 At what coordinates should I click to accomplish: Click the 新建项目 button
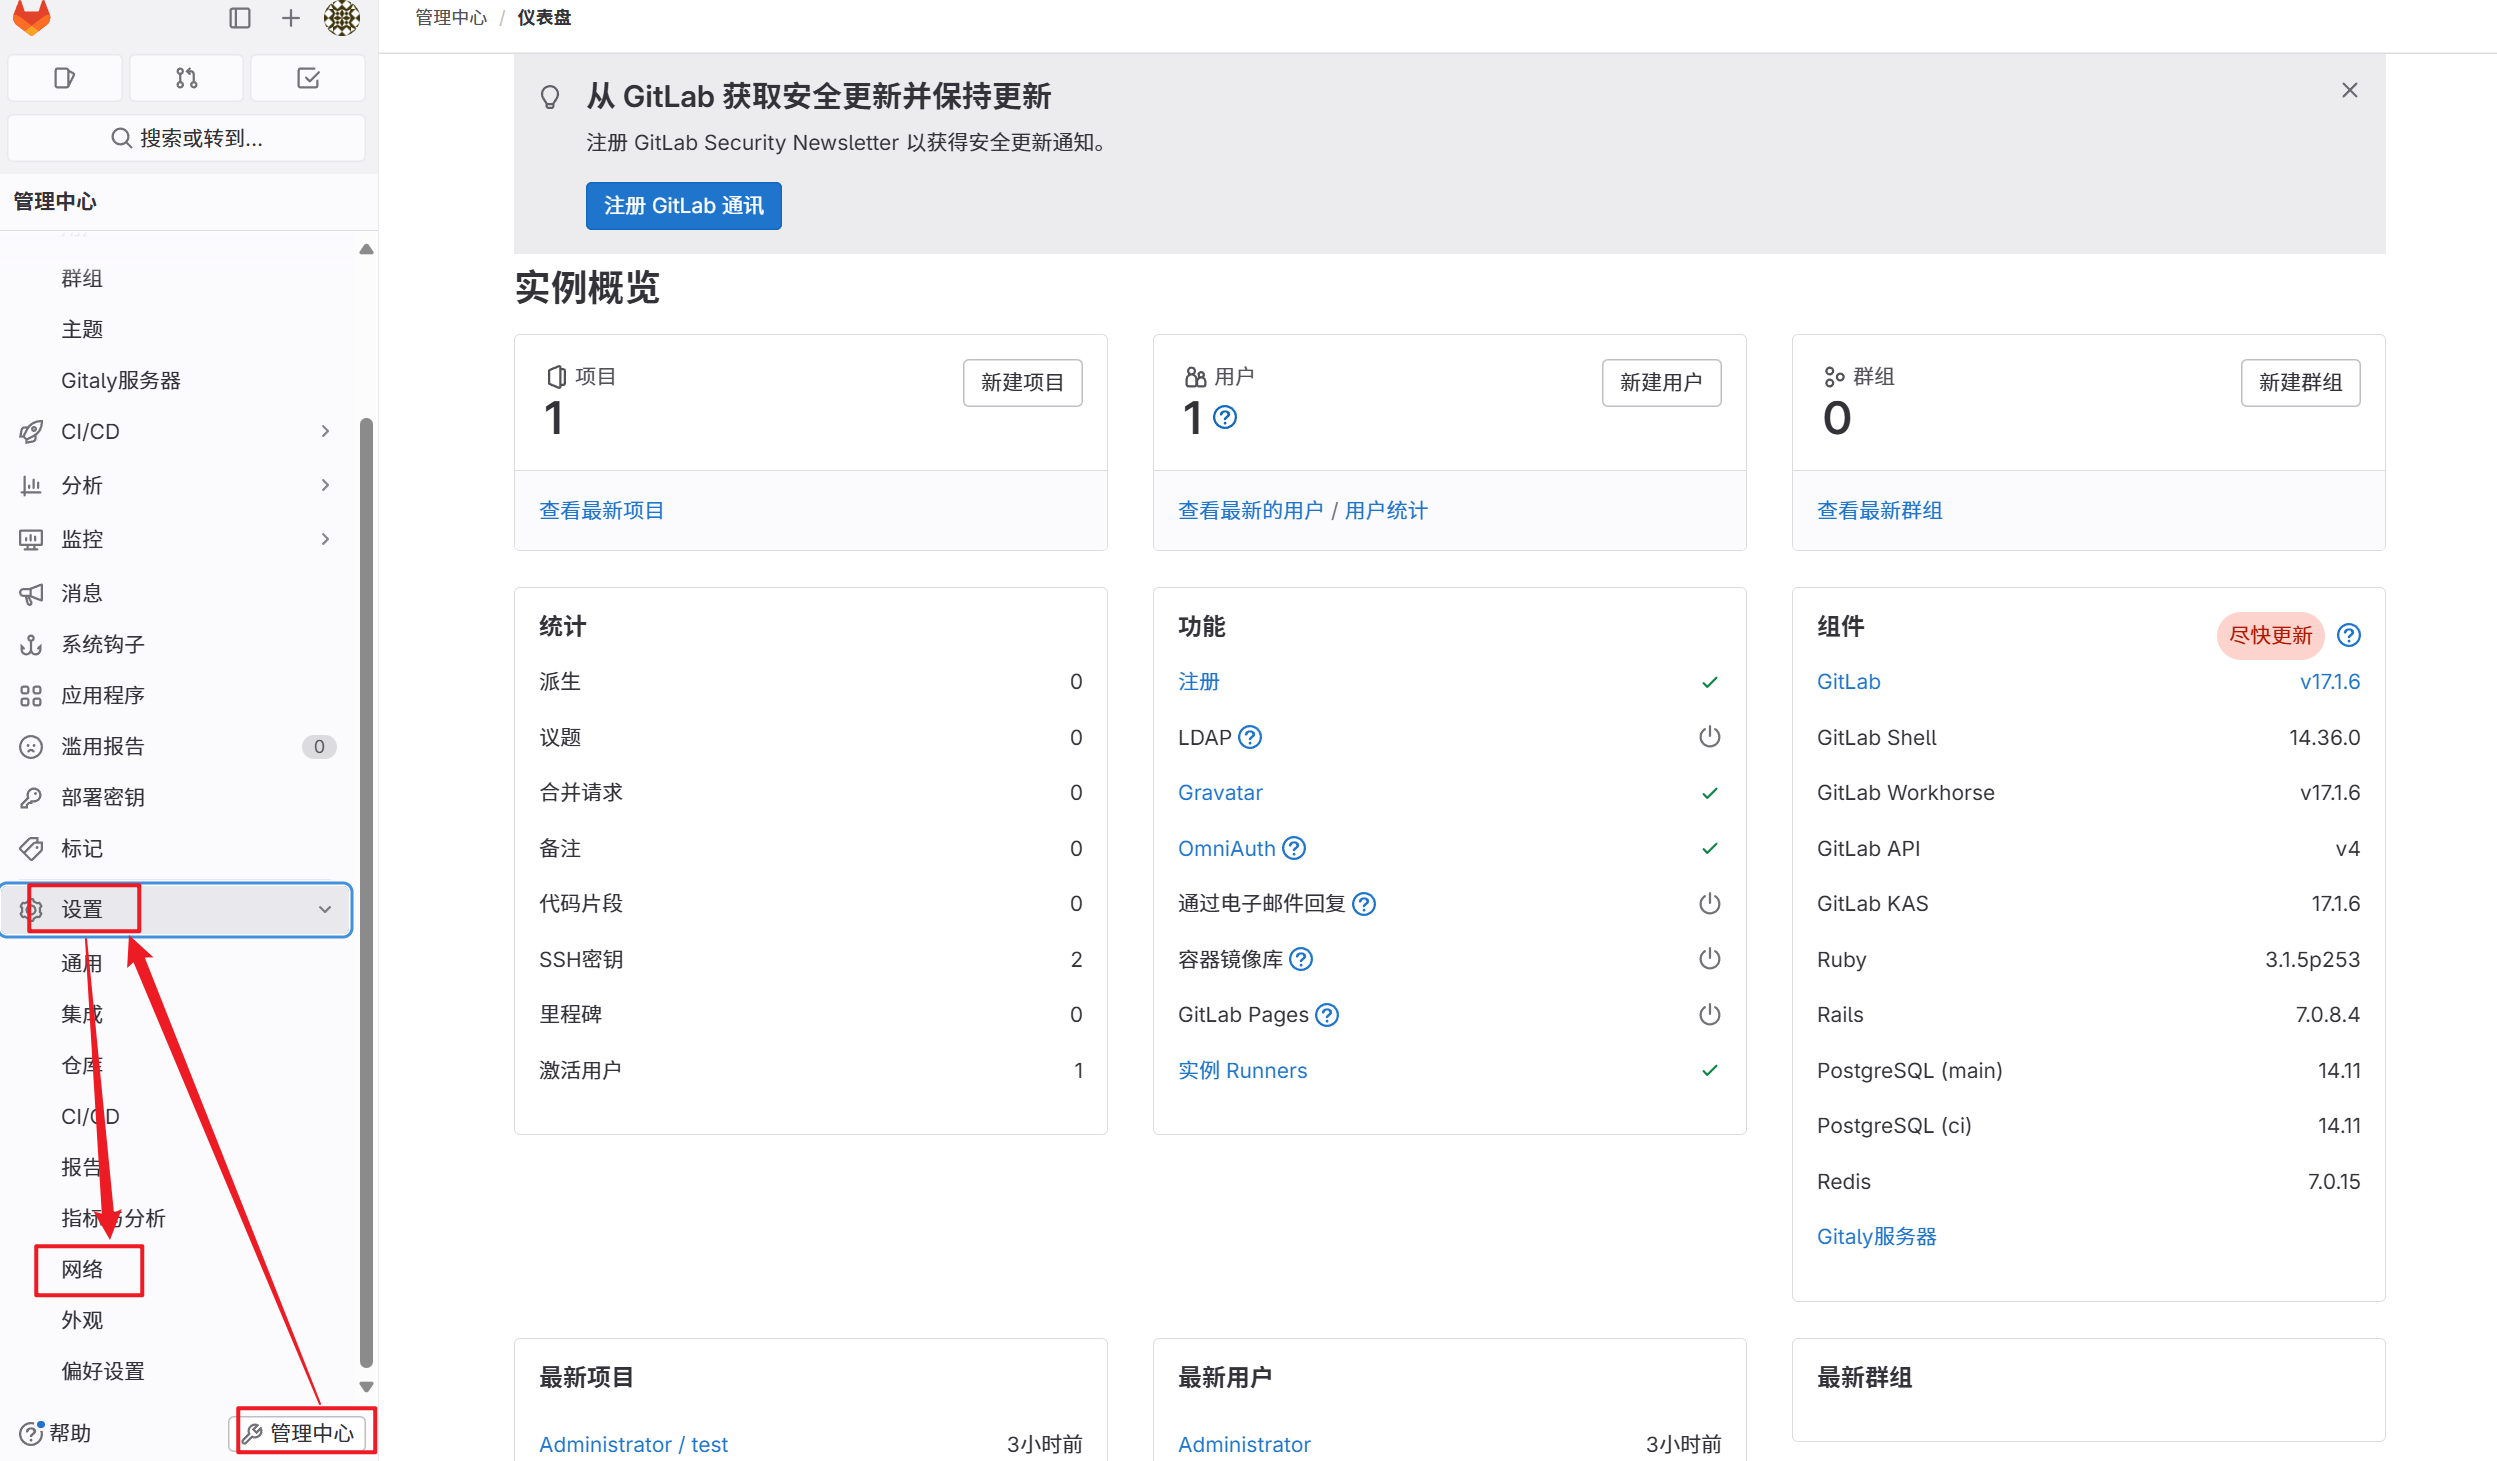click(x=1022, y=383)
